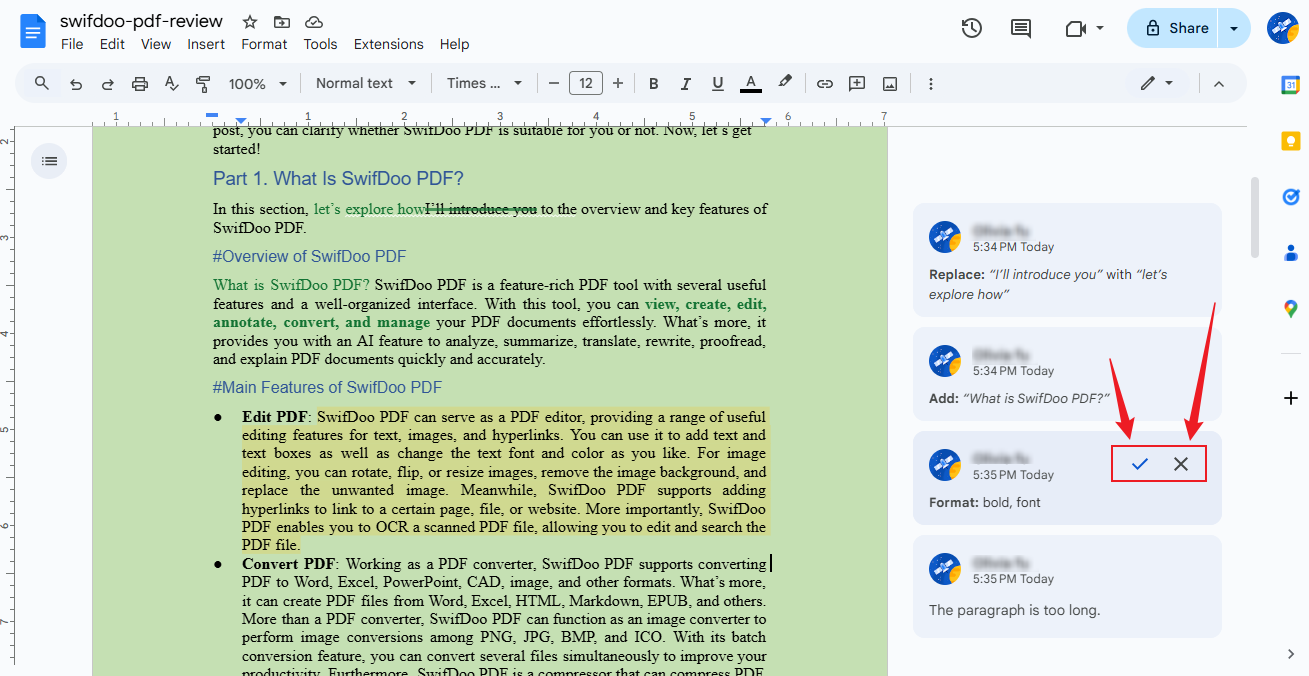Click the font size 12 field
This screenshot has width=1309, height=676.
pyautogui.click(x=586, y=84)
